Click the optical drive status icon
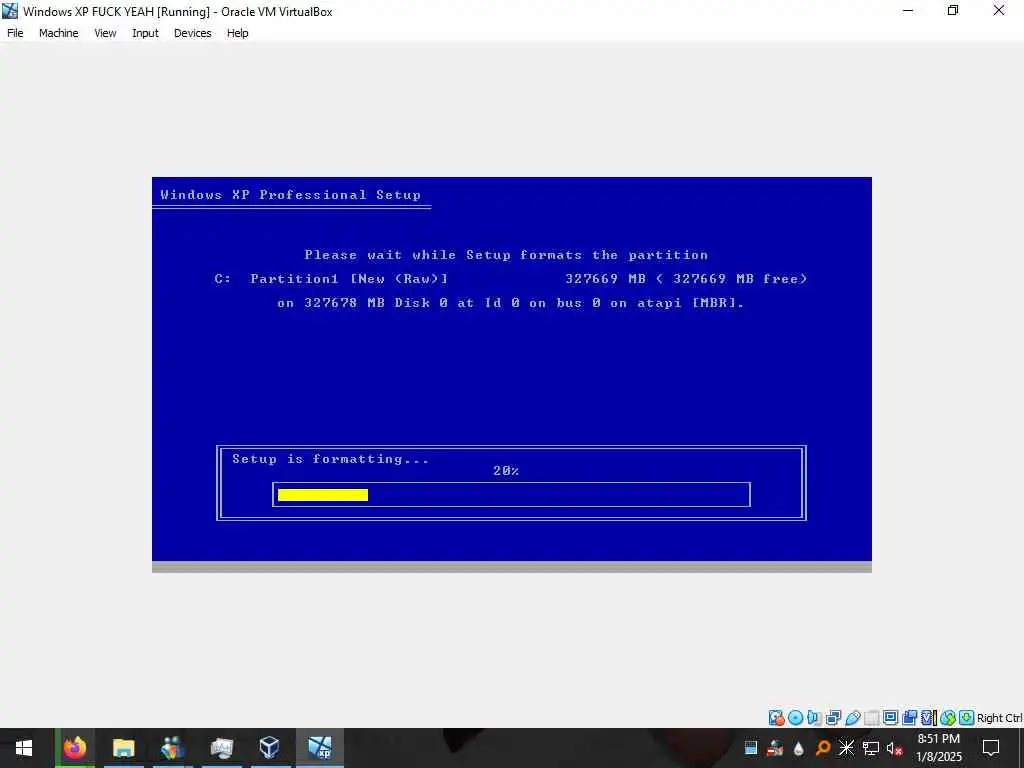1024x768 pixels. coord(795,718)
